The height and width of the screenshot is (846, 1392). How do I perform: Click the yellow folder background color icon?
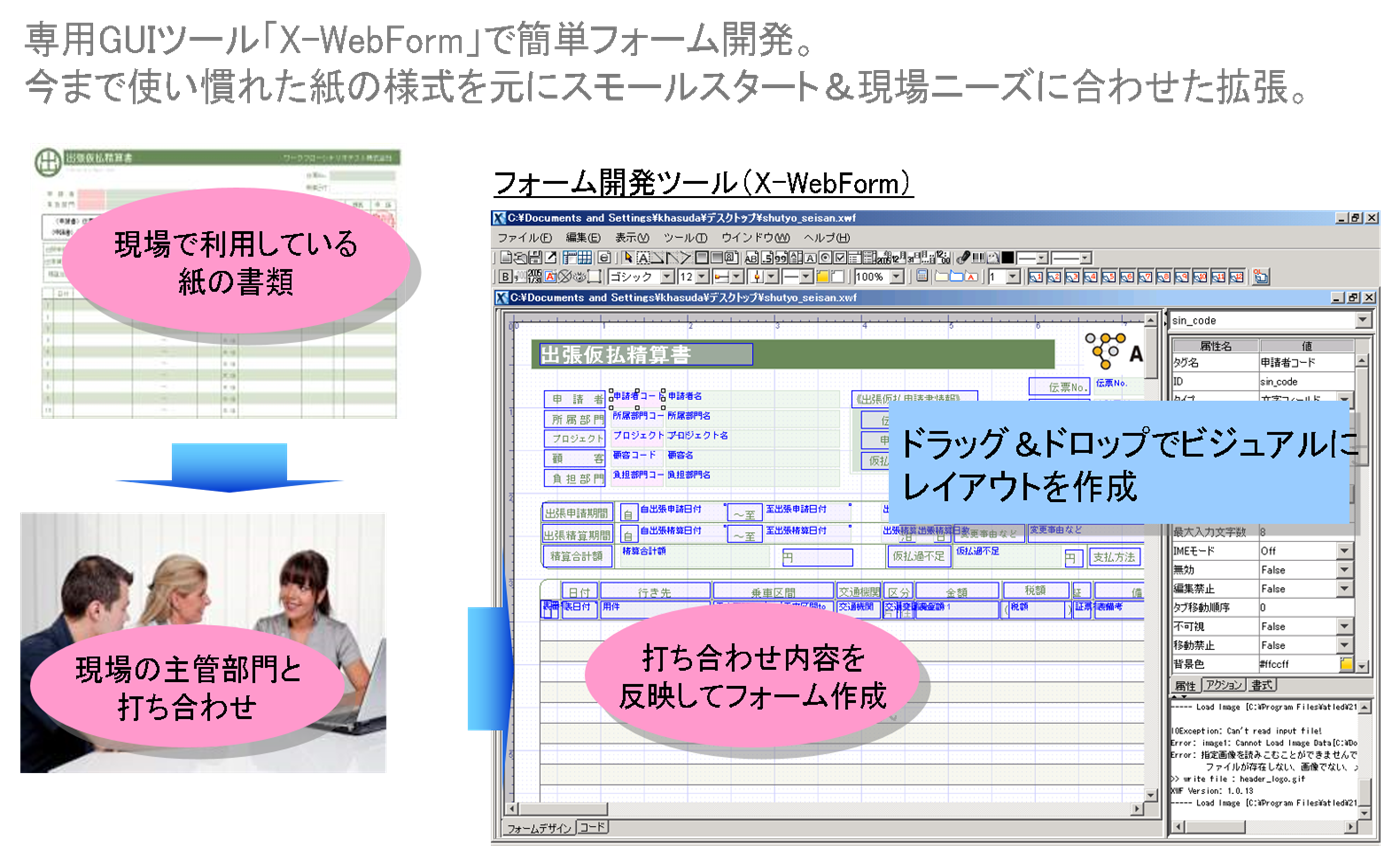tap(822, 277)
